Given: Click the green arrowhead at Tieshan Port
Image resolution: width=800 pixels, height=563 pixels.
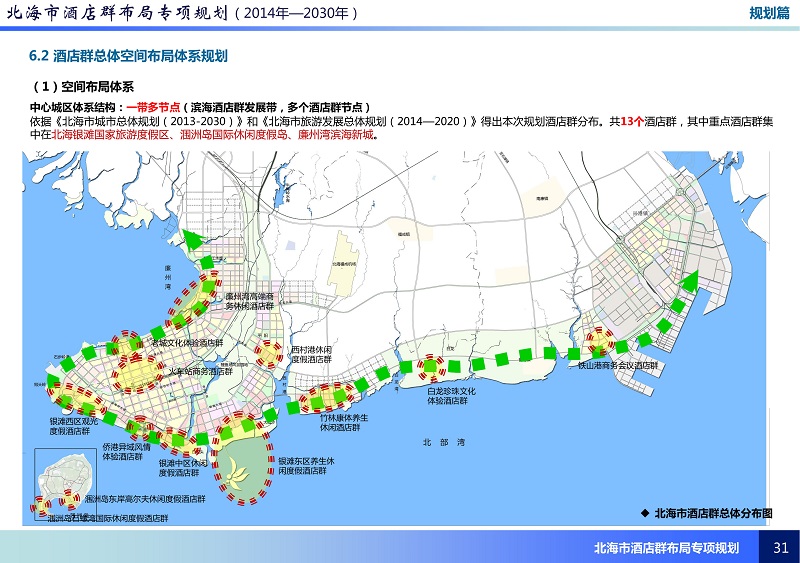Looking at the screenshot, I should 688,281.
